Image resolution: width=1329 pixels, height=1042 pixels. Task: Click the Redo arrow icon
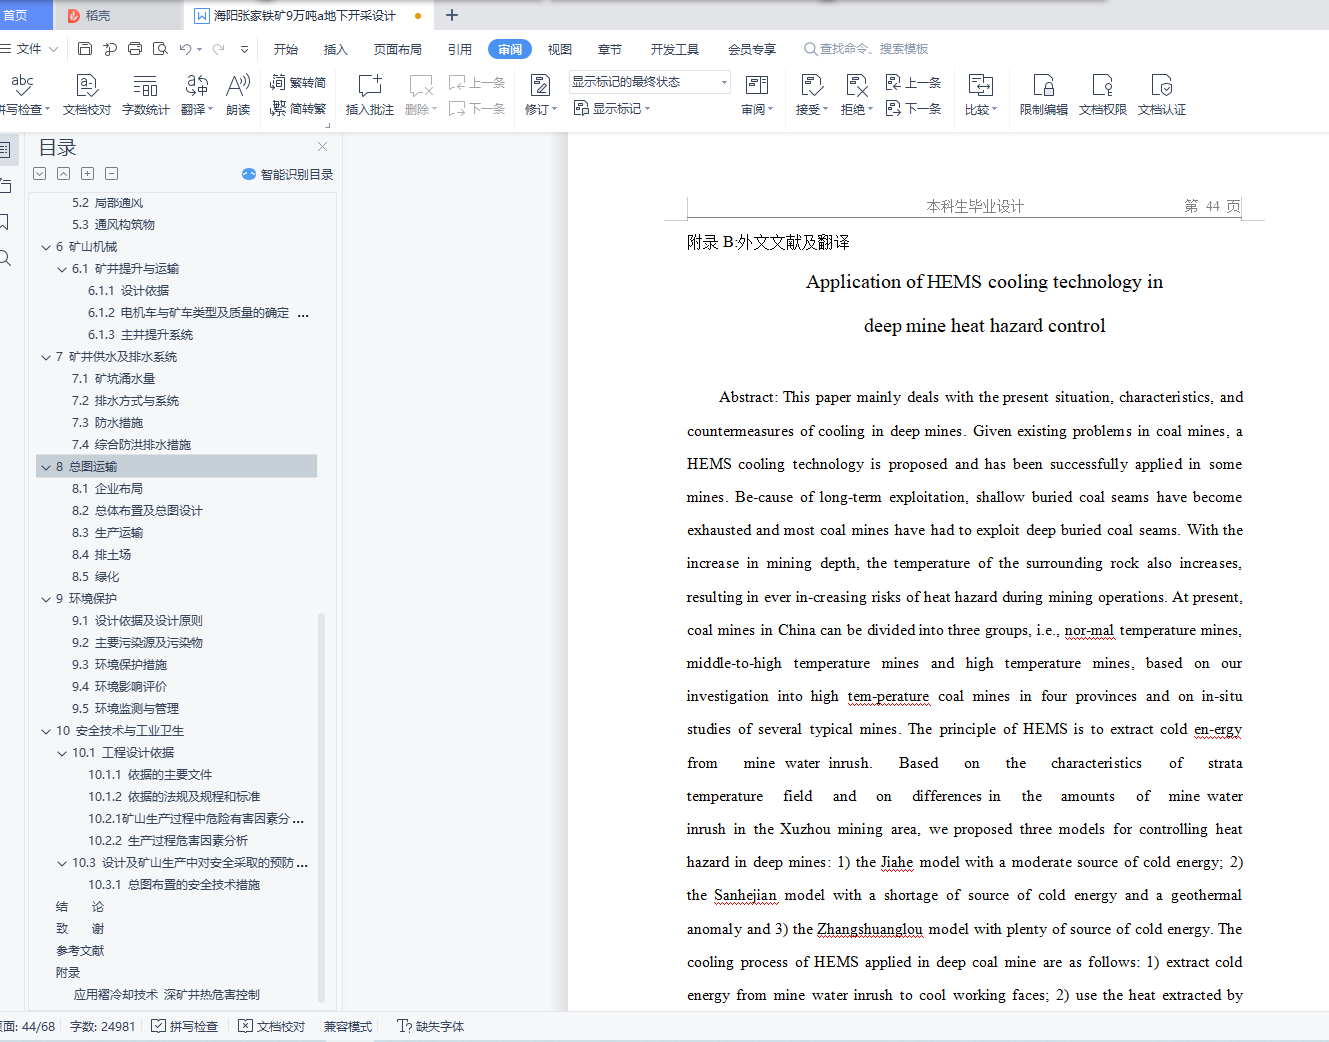pos(218,49)
